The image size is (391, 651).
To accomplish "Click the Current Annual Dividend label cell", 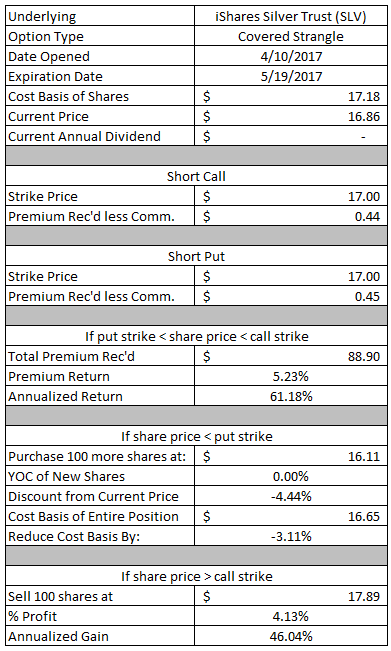I will (100, 136).
